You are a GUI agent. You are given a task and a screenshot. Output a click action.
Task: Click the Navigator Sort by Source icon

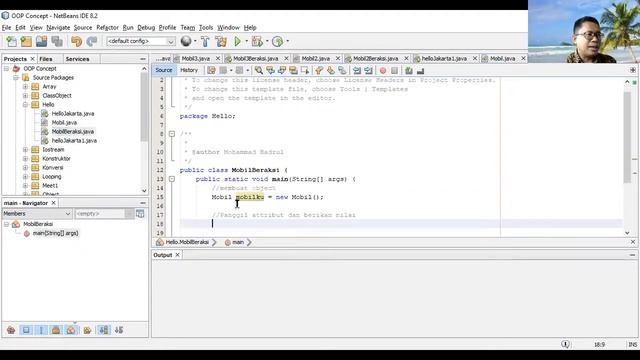pyautogui.click(x=119, y=330)
